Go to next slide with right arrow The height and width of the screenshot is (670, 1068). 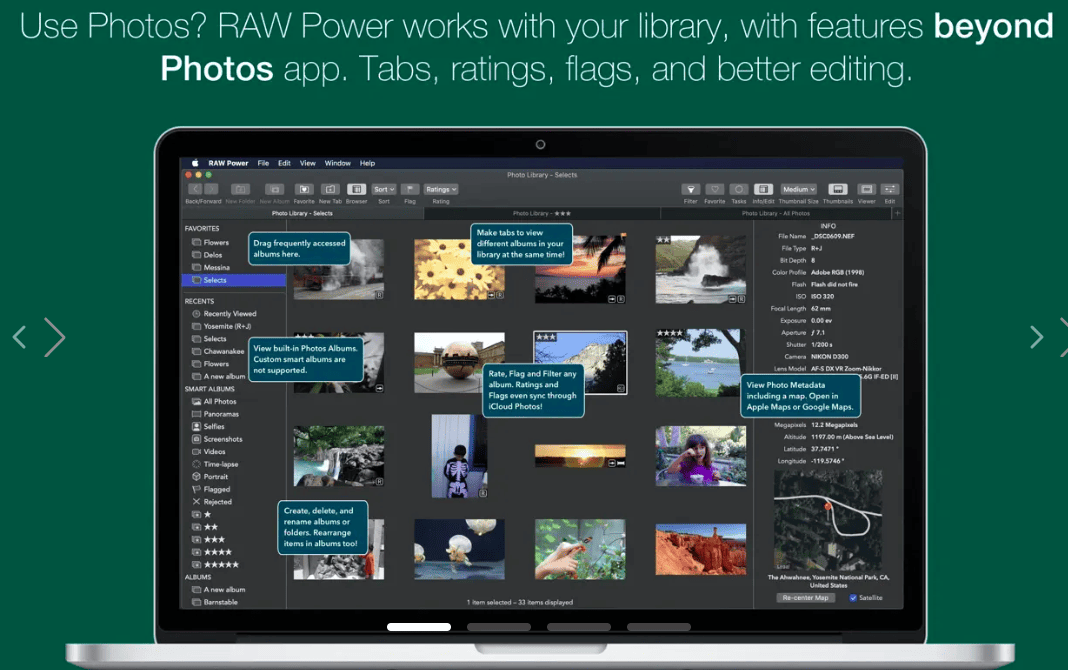pos(1036,337)
